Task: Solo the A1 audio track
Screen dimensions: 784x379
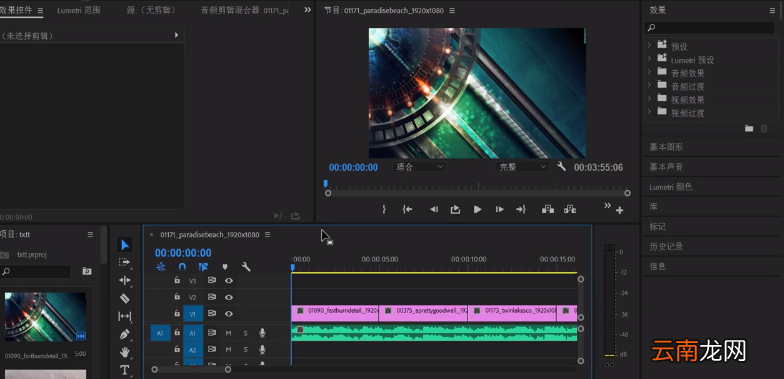Action: point(246,333)
